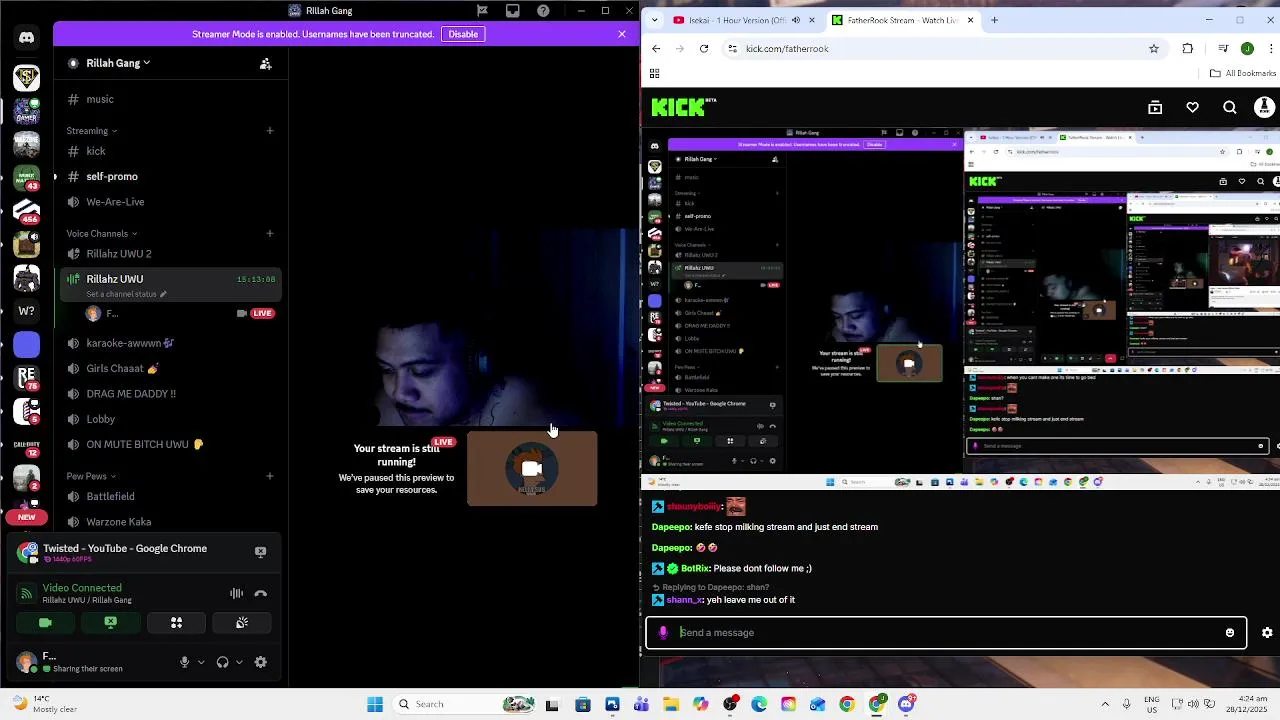Open emoji picker in Kick chat box
1280x720 pixels.
coord(1230,633)
